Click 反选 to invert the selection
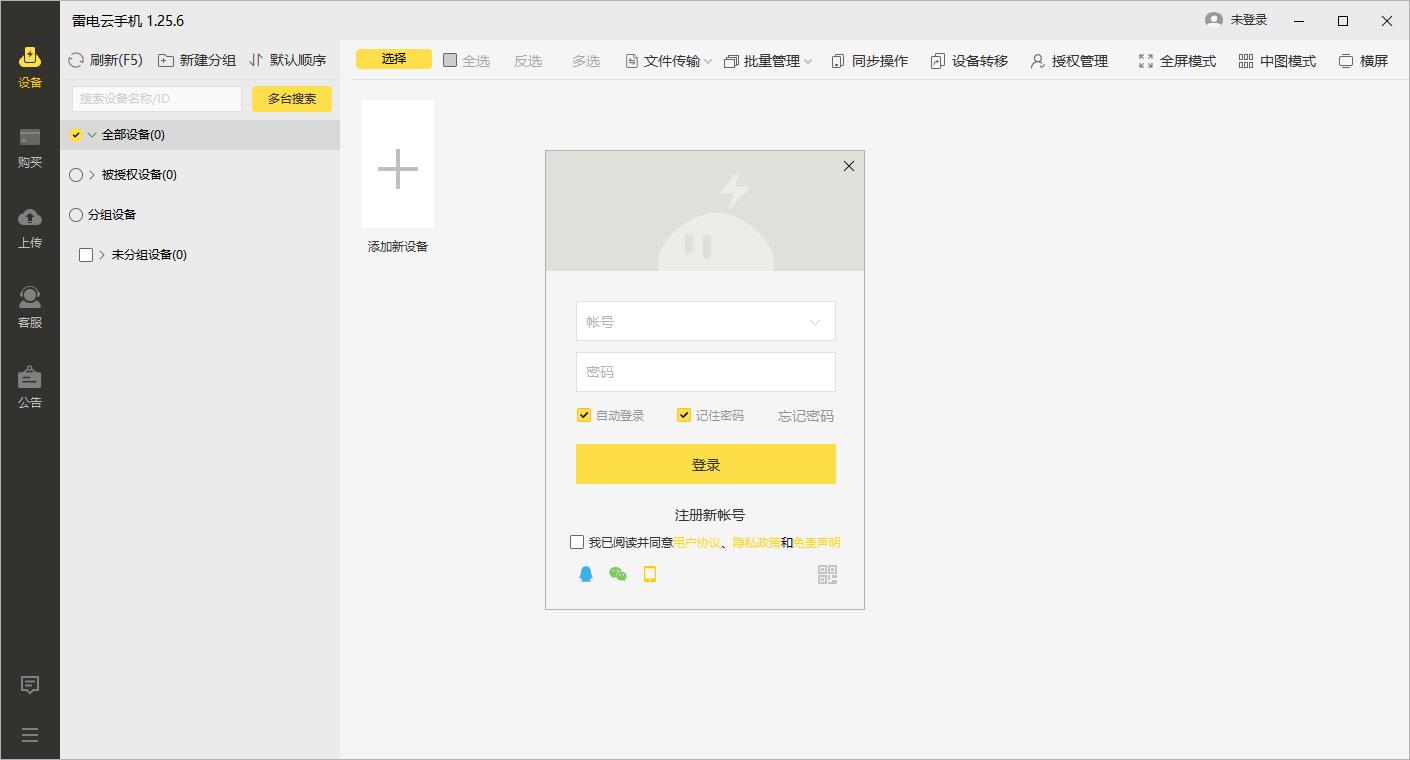This screenshot has width=1410, height=760. [528, 61]
